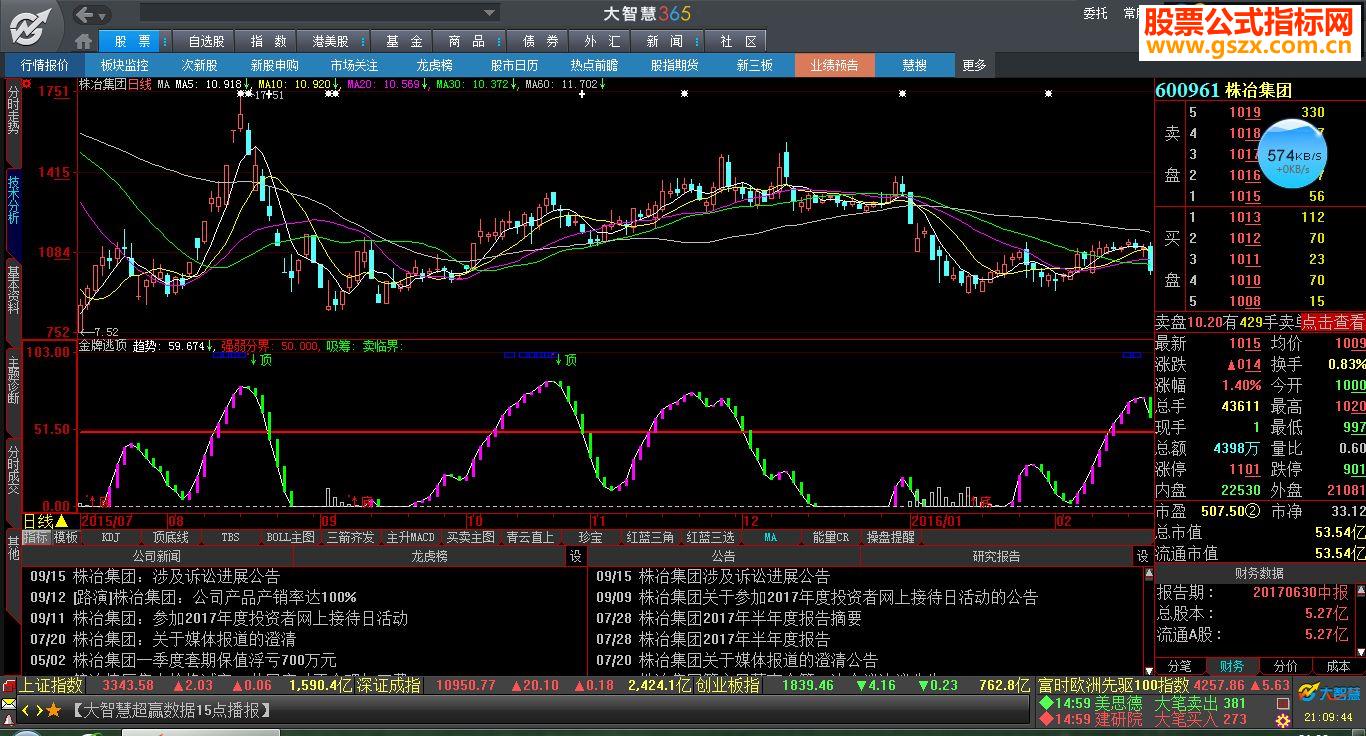Click the star favorites icon in news ticker
The image size is (1366, 736).
(54, 710)
